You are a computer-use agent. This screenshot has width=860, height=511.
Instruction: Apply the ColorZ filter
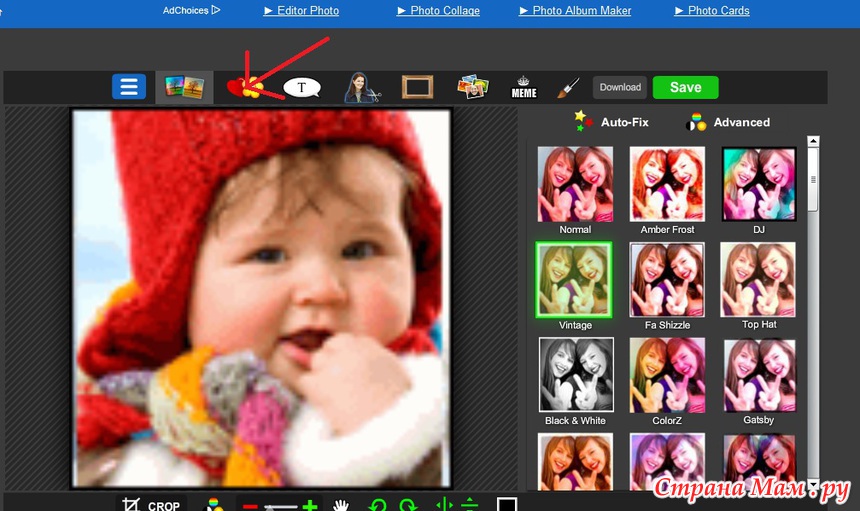point(667,375)
